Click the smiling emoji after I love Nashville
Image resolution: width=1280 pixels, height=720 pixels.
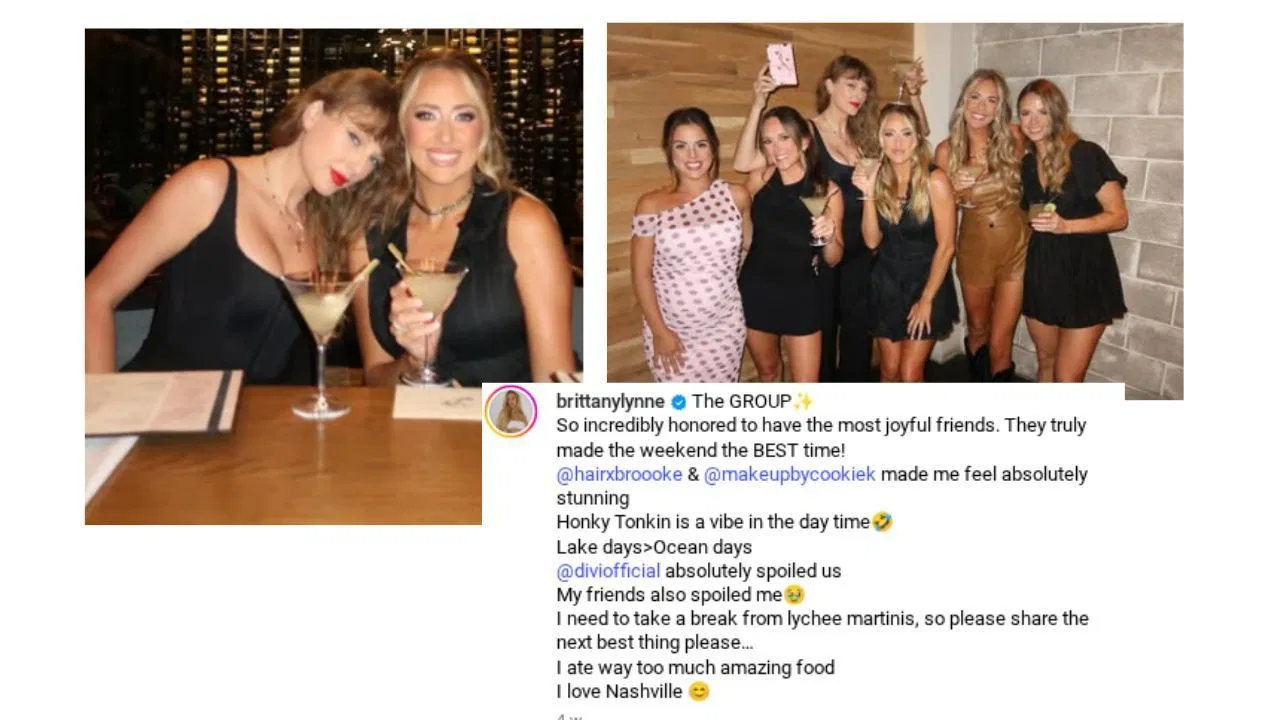tap(699, 692)
